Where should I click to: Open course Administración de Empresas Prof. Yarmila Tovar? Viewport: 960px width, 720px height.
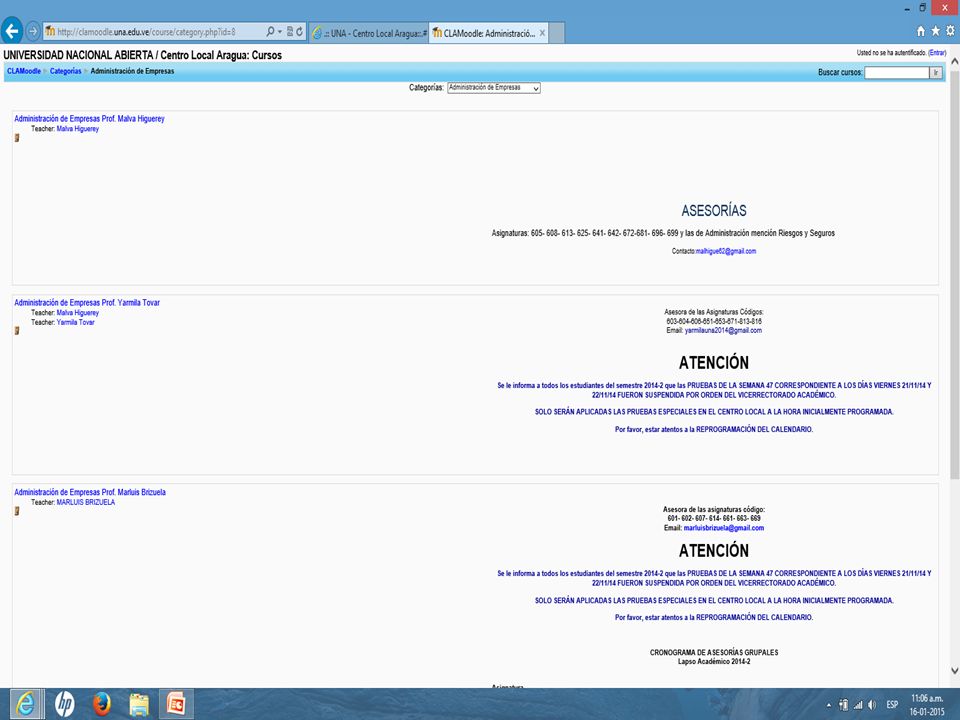87,302
